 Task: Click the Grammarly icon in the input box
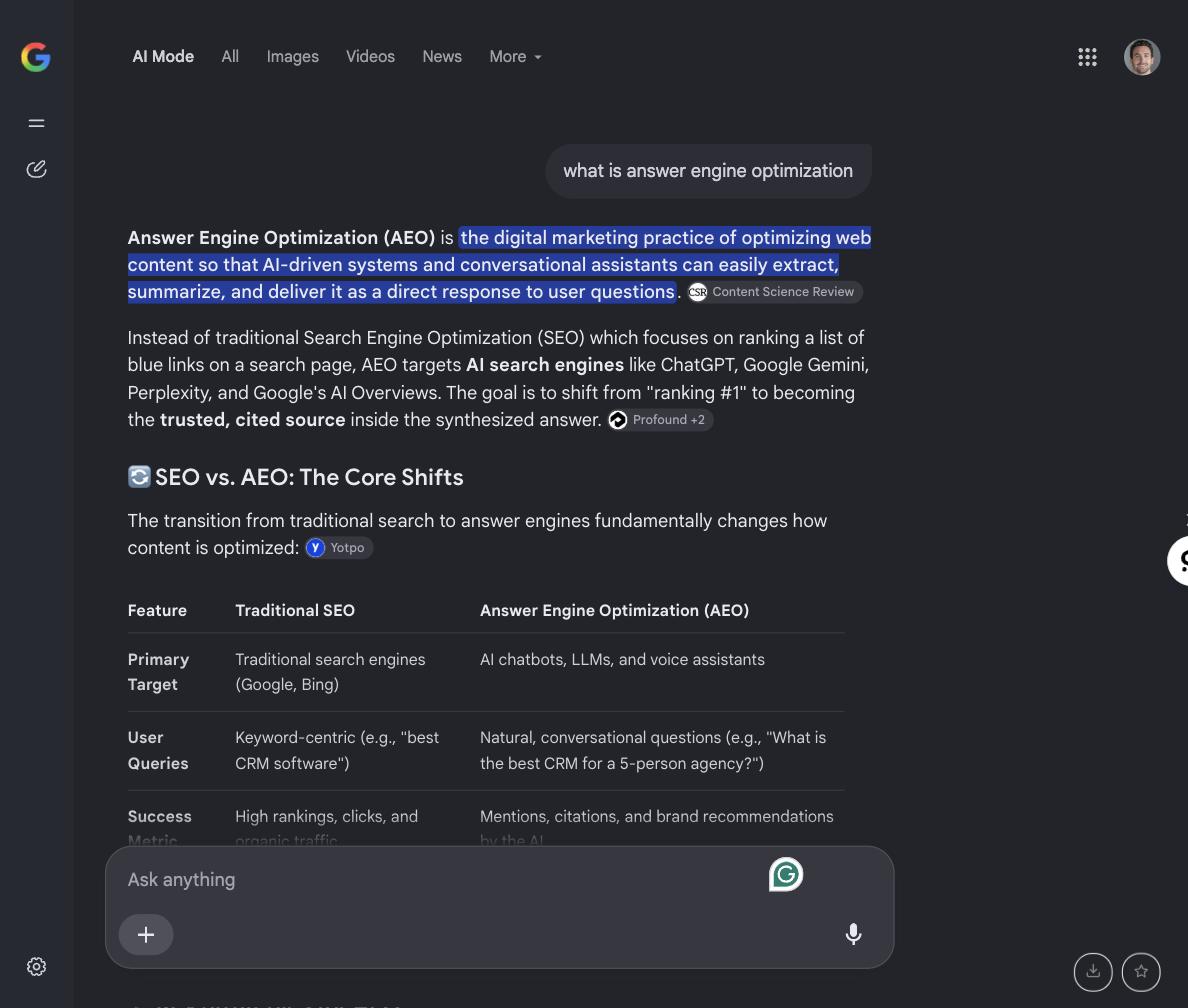[x=786, y=874]
